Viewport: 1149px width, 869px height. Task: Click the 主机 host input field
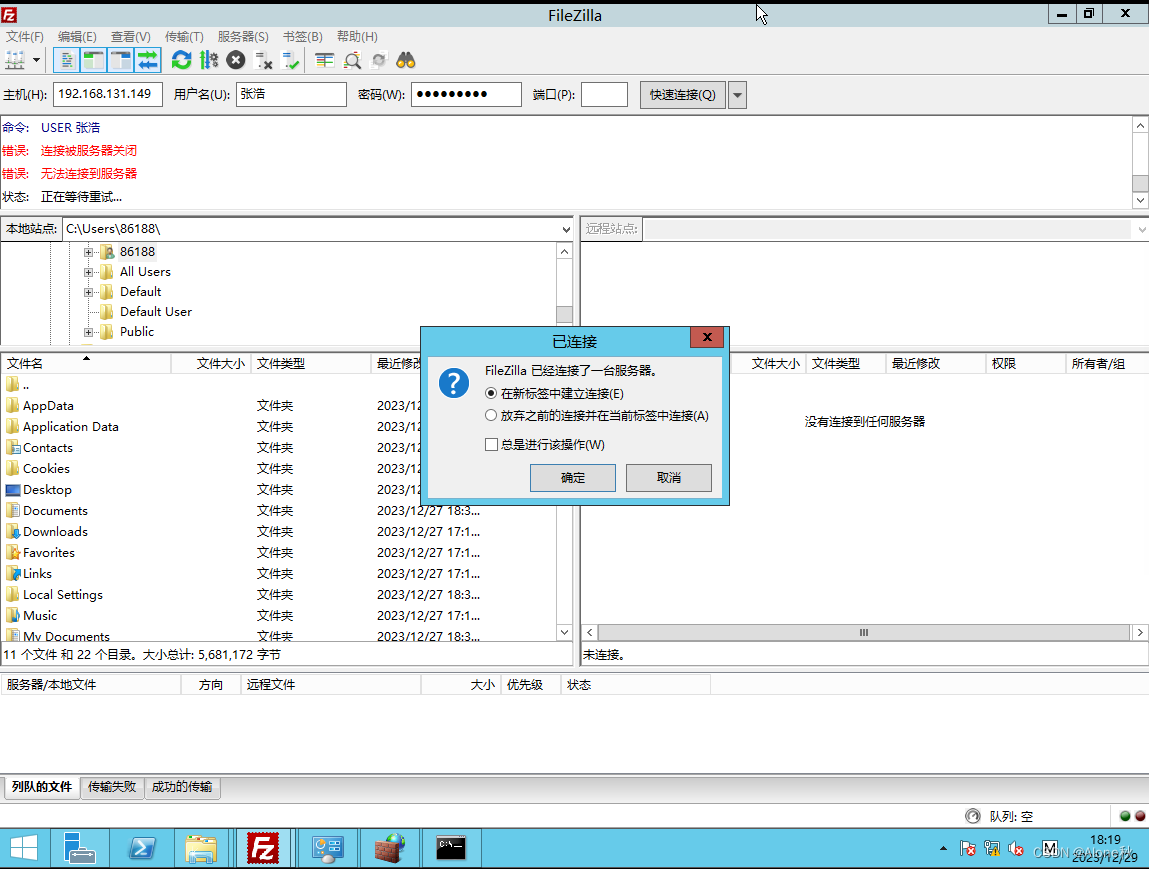(x=108, y=95)
